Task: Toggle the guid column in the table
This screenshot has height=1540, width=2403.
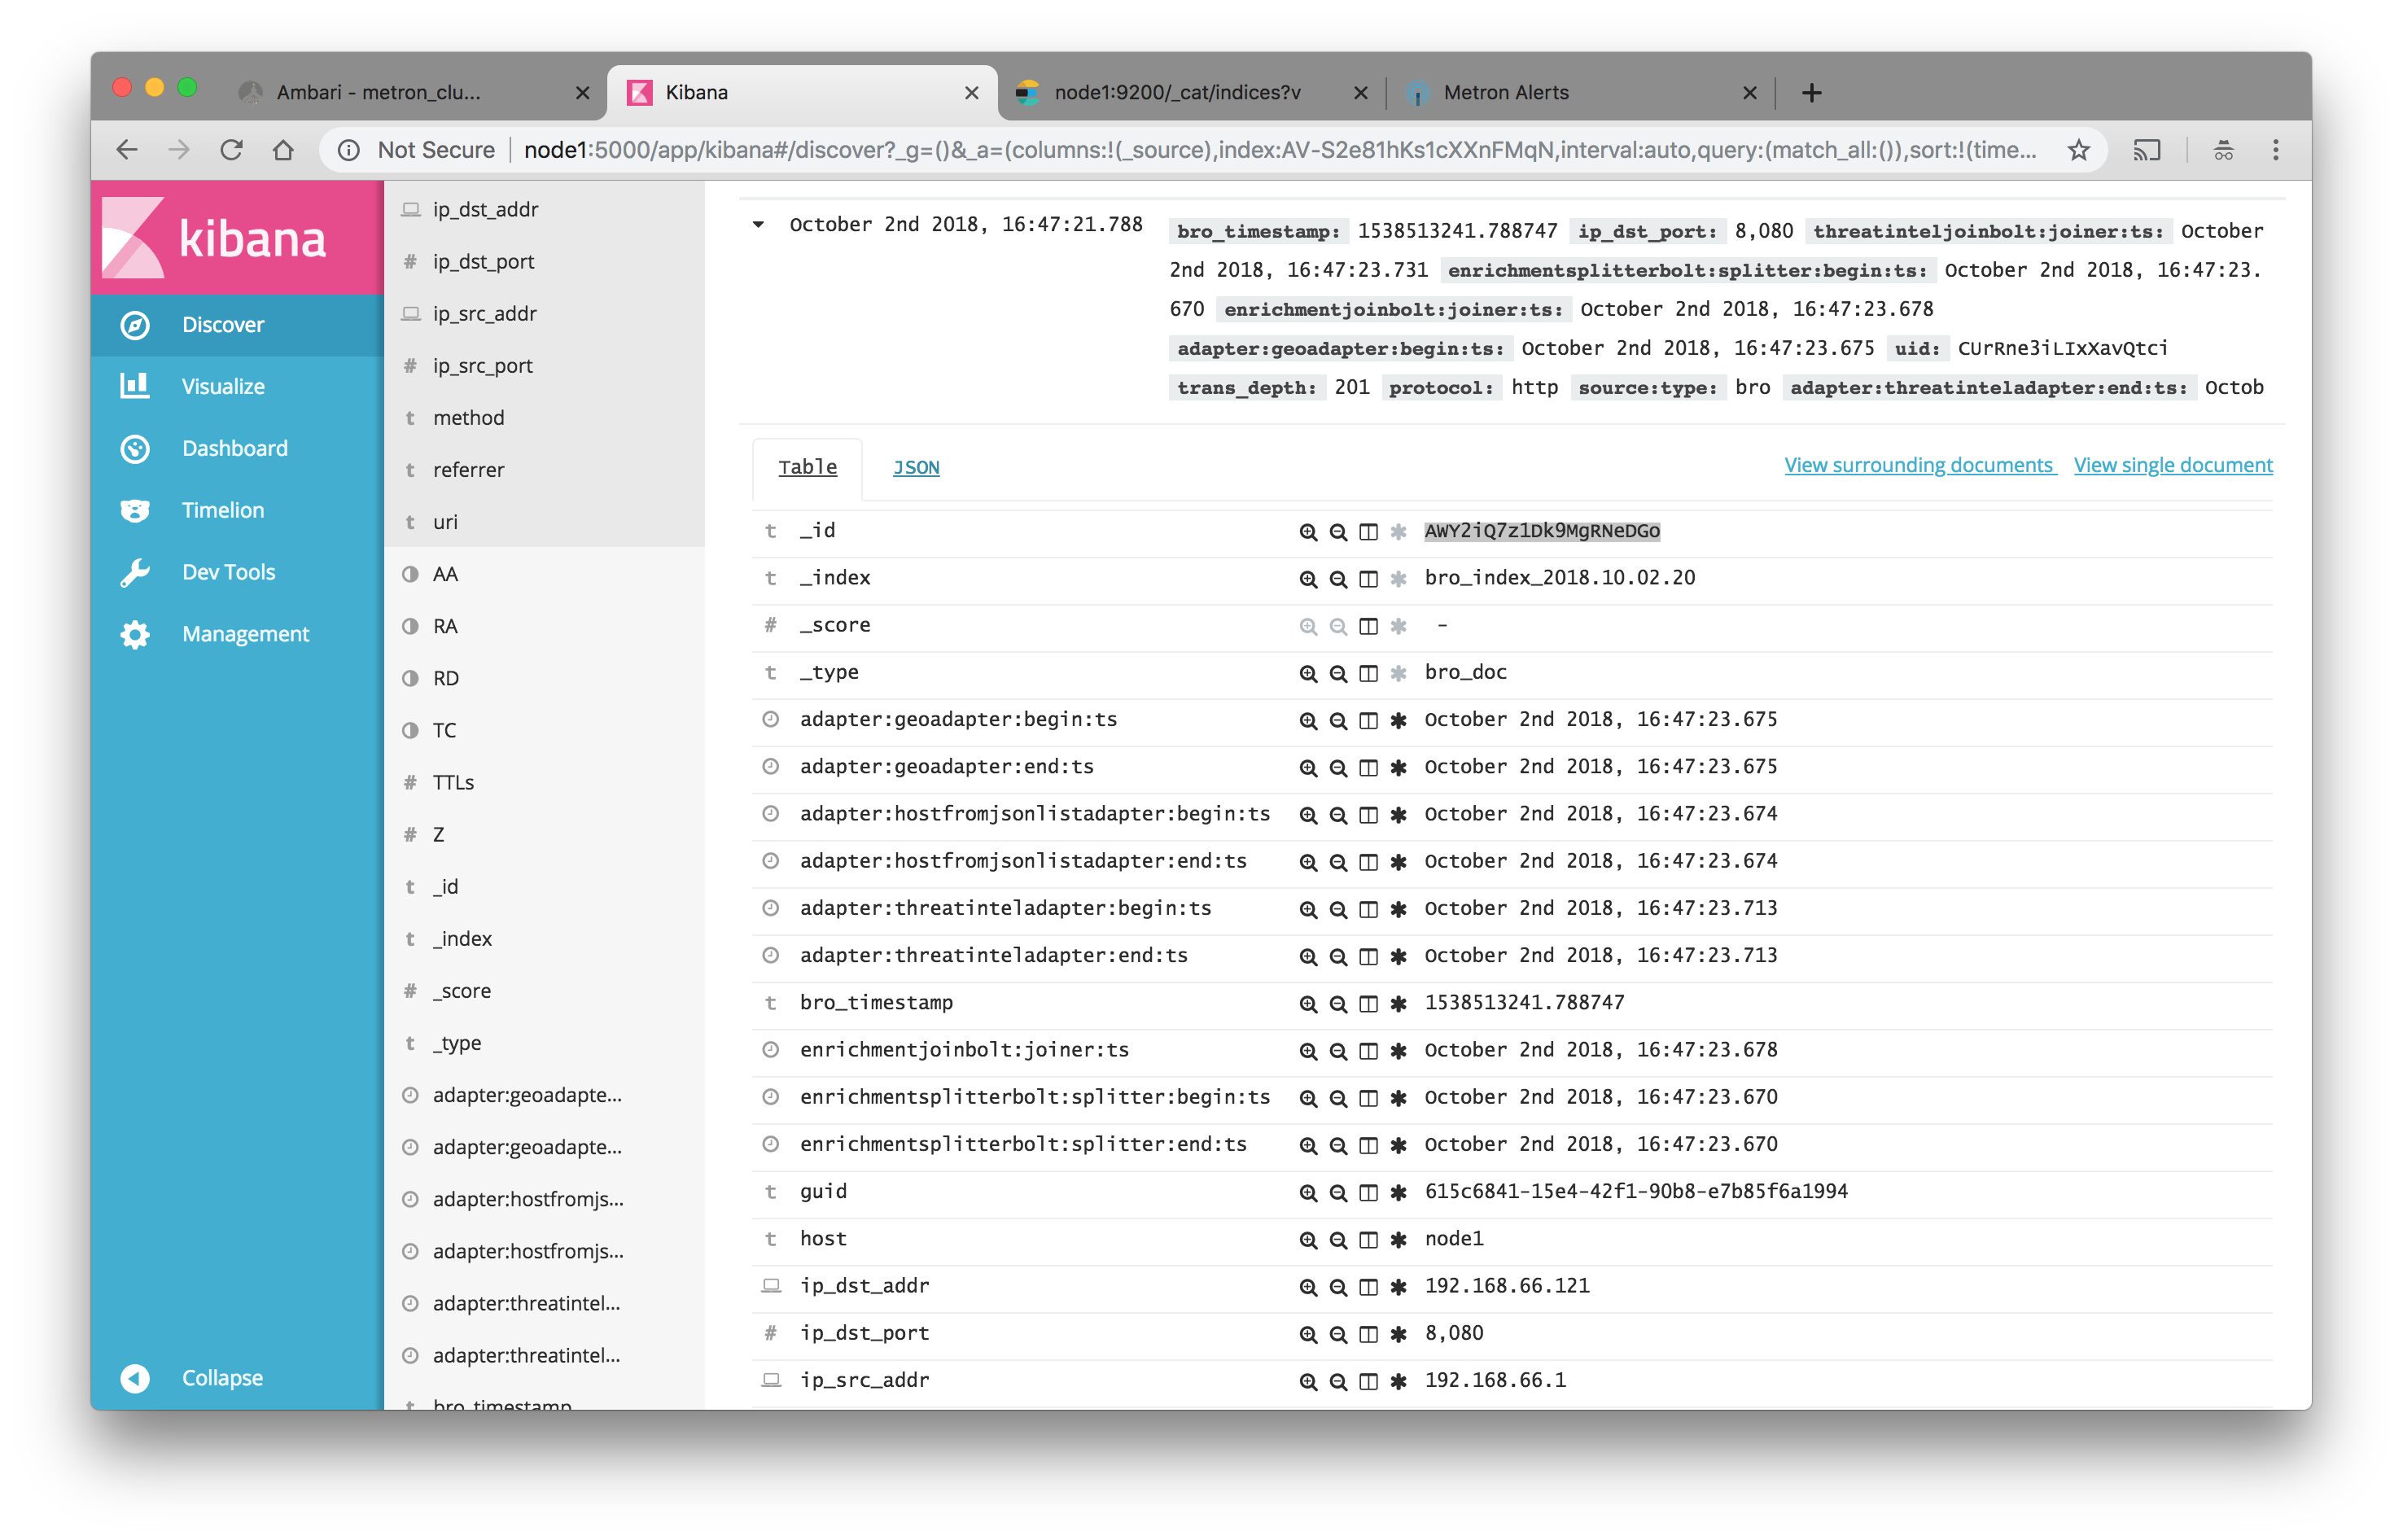Action: (1368, 1192)
